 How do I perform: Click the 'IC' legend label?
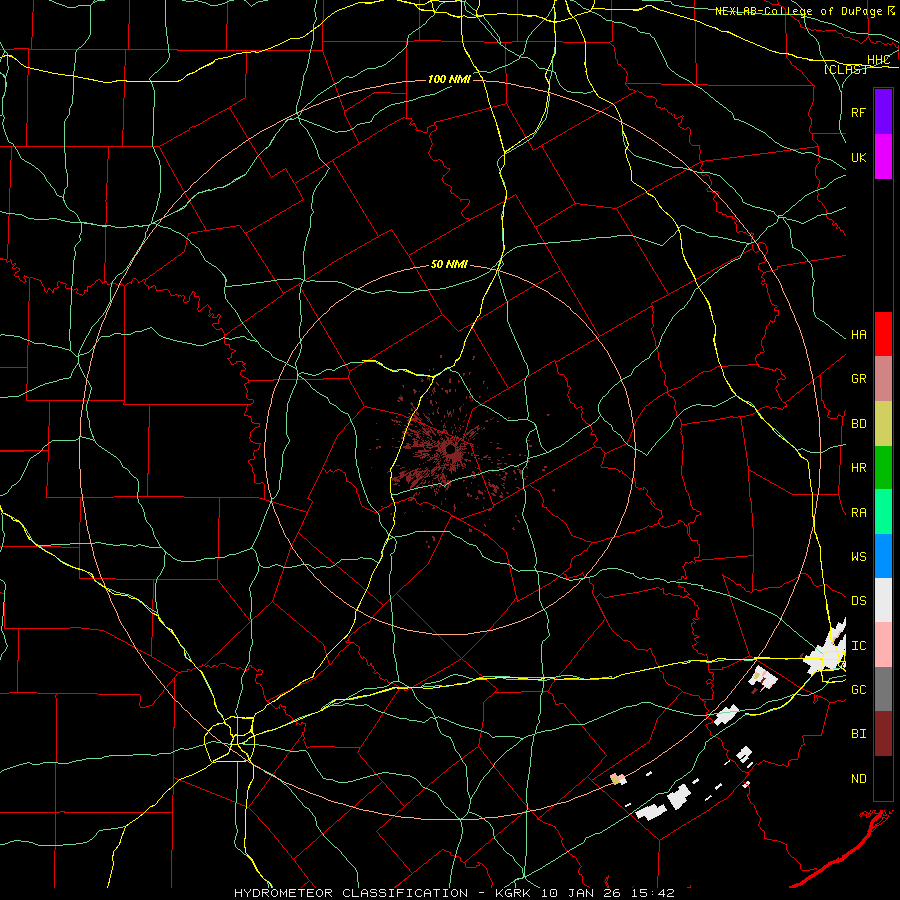858,646
